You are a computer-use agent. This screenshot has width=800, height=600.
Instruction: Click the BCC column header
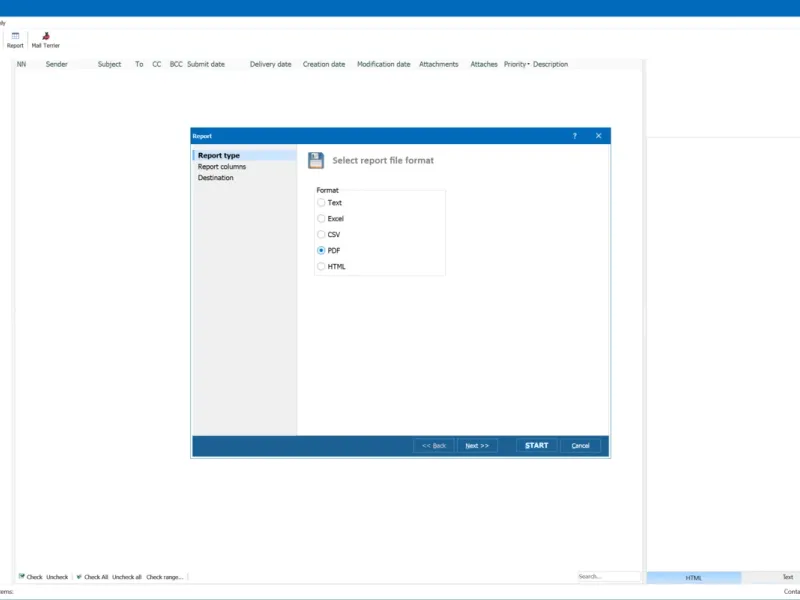[x=176, y=64]
